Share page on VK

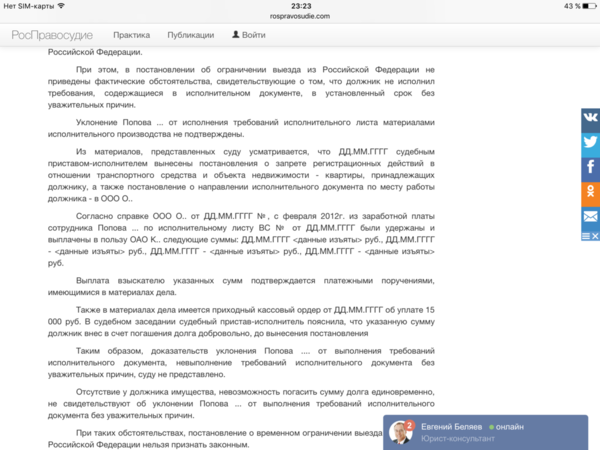pos(590,117)
